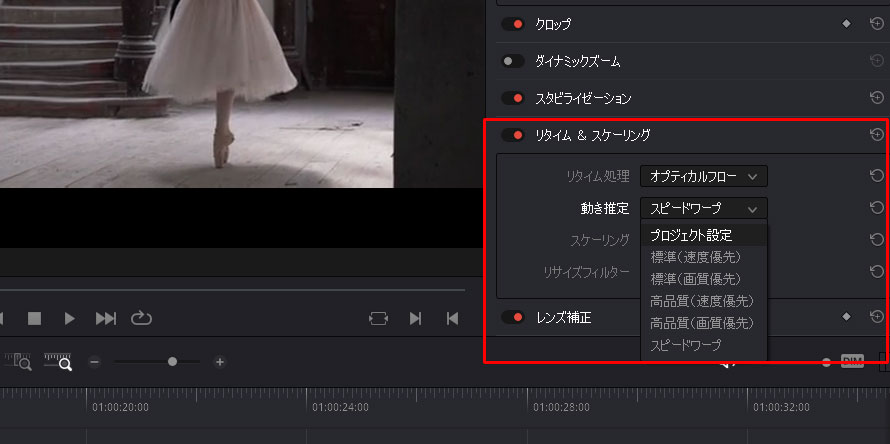890x444 pixels.
Task: Expand the スタビライゼーション section header
Action: 583,98
